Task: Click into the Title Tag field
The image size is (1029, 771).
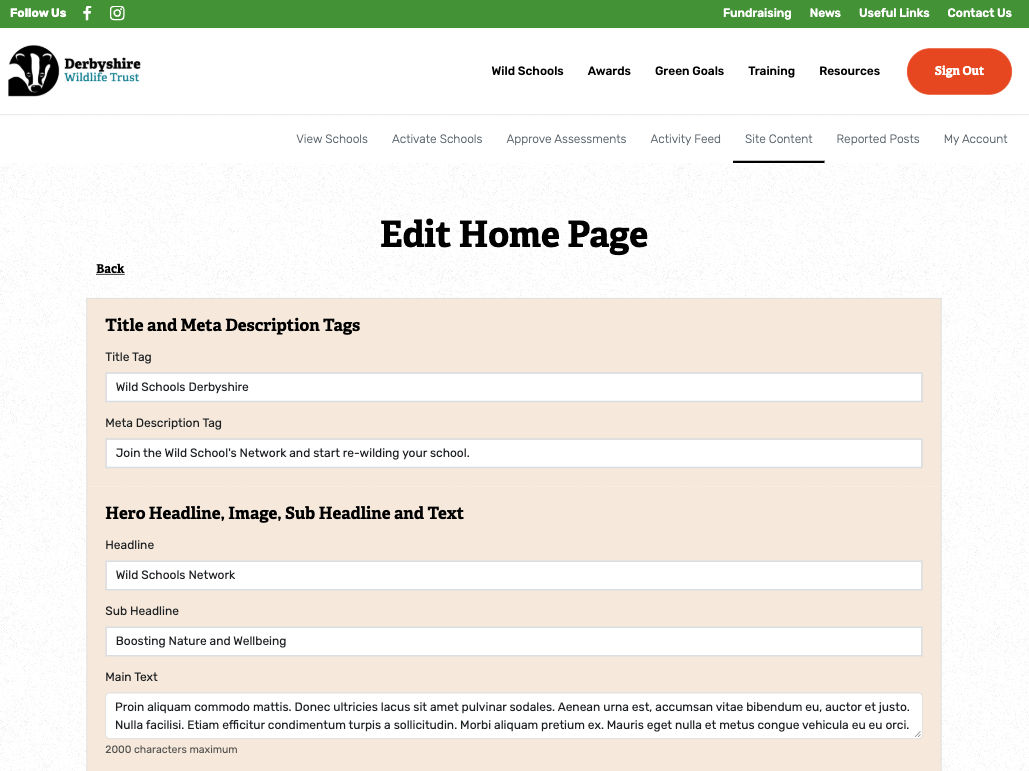Action: tap(514, 387)
